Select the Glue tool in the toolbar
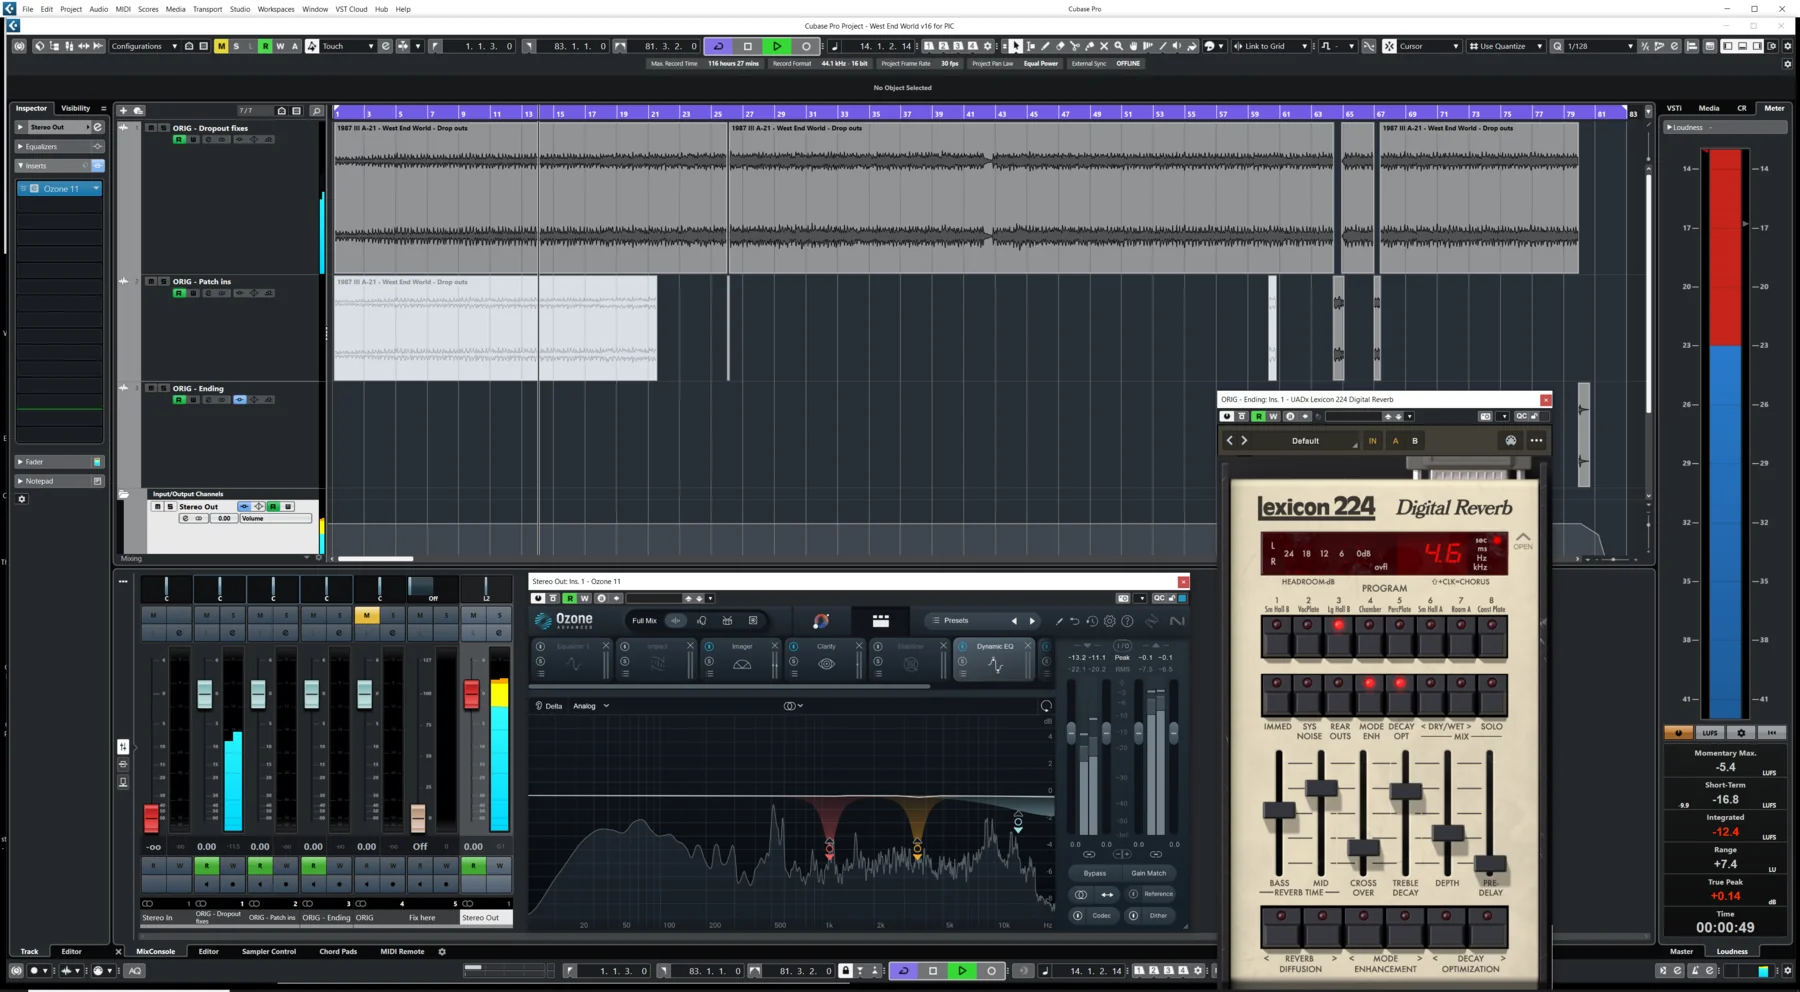 (x=1090, y=46)
